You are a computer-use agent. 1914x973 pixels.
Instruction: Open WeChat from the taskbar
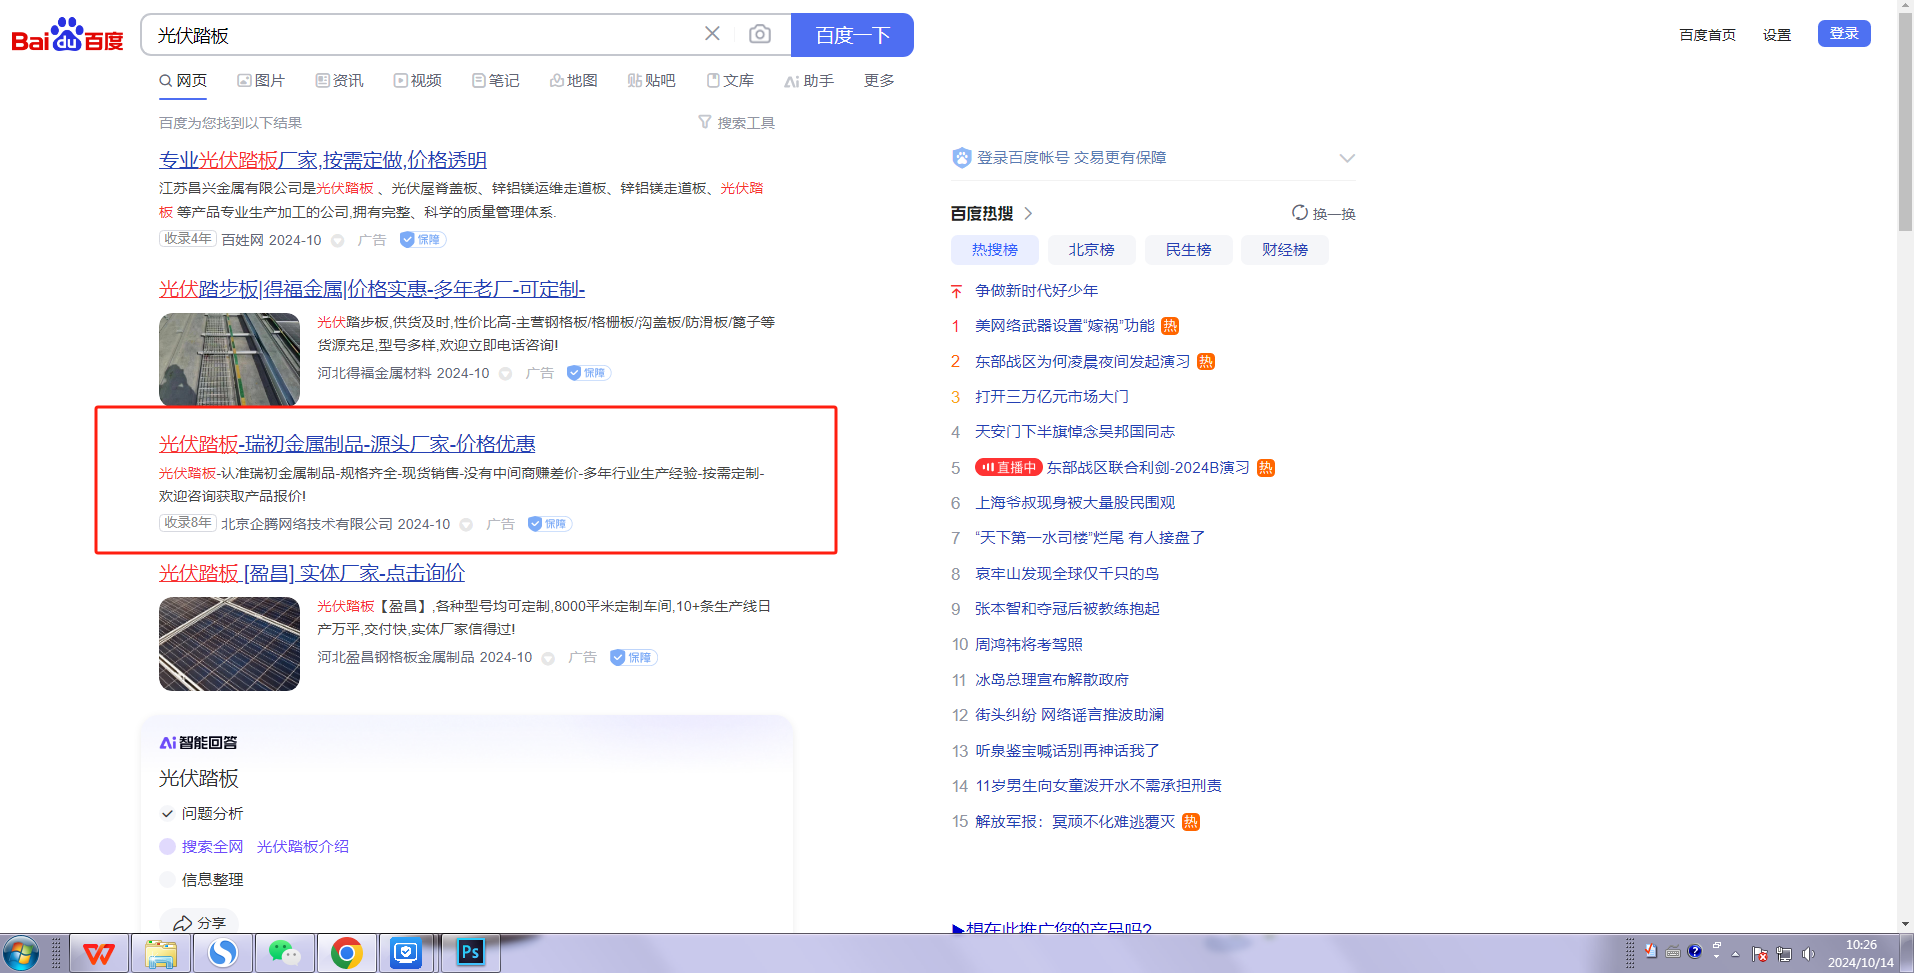coord(284,953)
